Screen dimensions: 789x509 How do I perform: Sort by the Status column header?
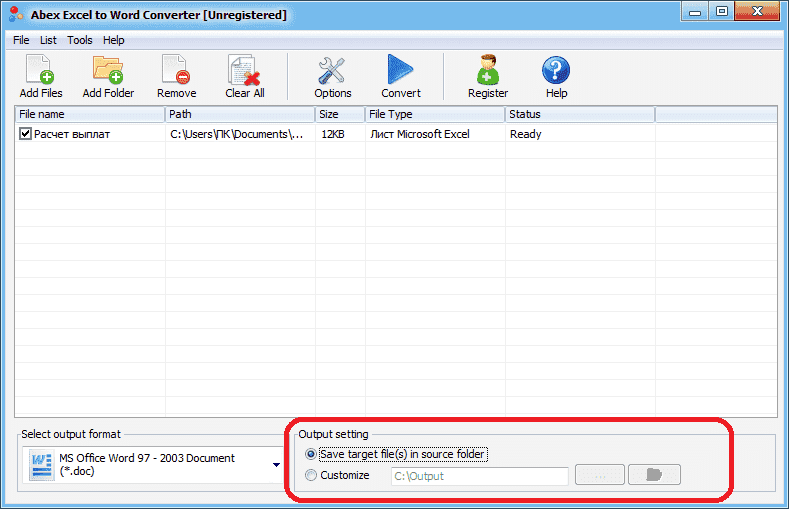point(580,114)
